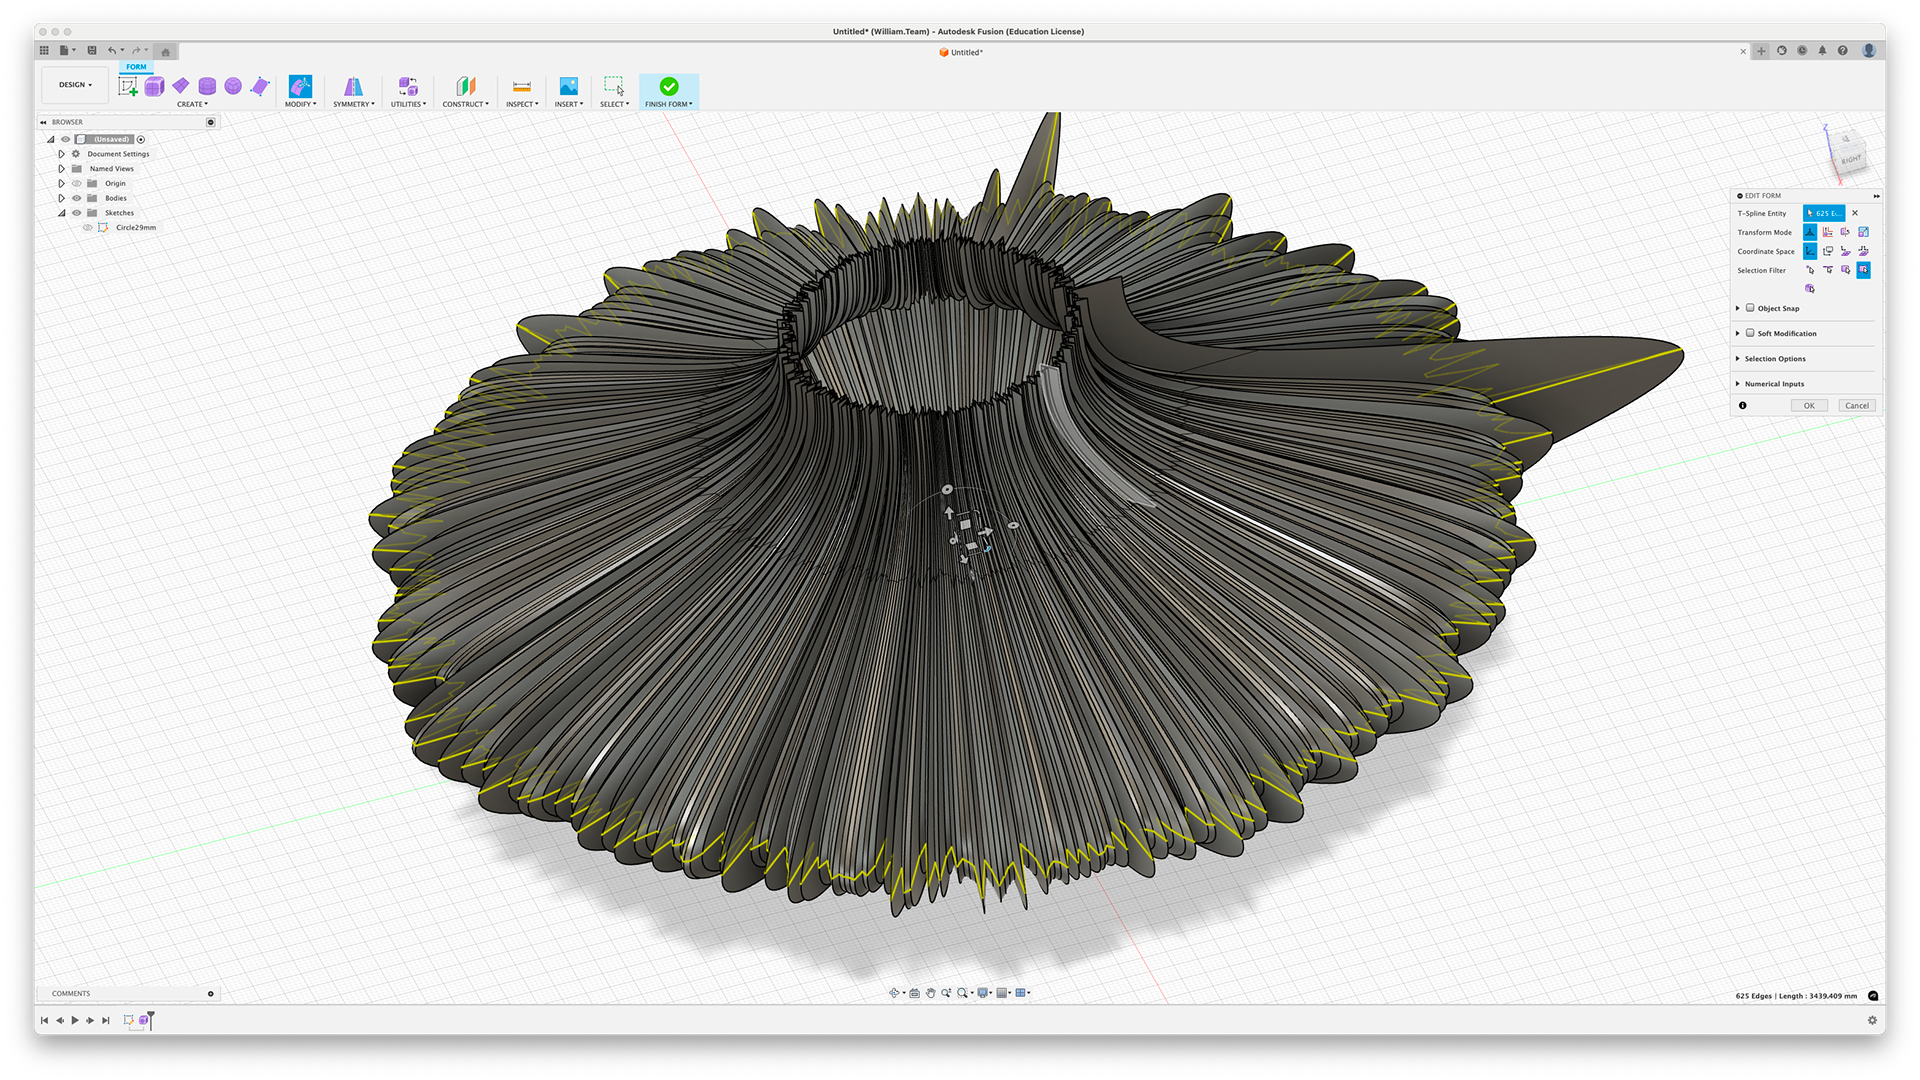Activate the Unsaved component radio button
The width and height of the screenshot is (1920, 1080).
tap(141, 139)
